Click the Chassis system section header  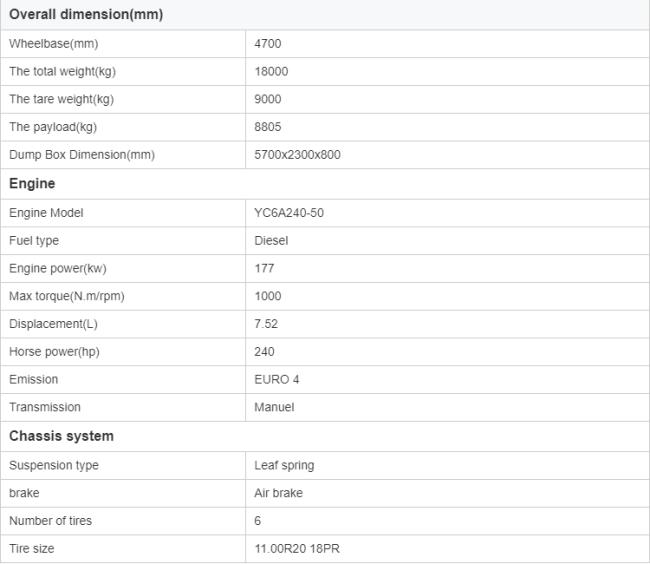coord(62,436)
